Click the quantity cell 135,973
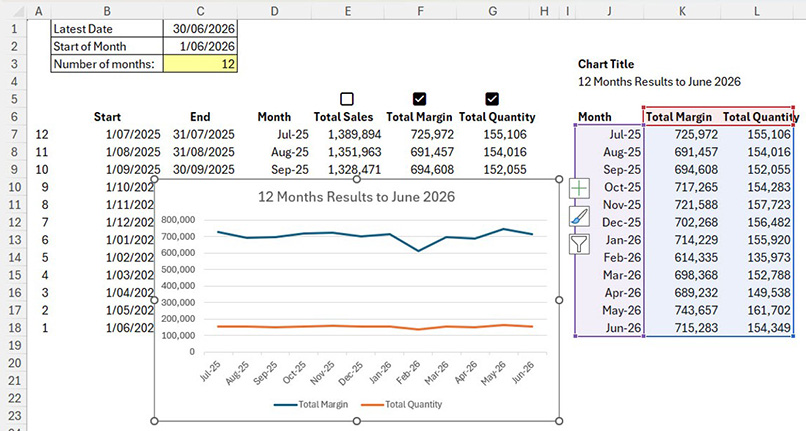The width and height of the screenshot is (806, 431). point(757,257)
